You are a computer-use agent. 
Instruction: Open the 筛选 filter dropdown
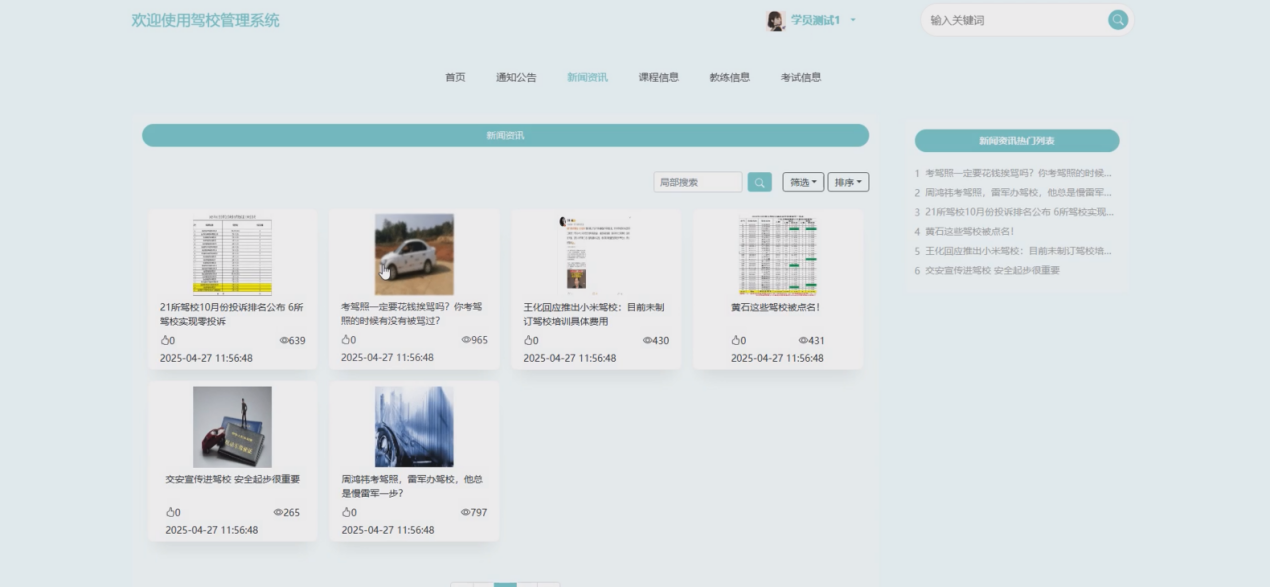click(x=803, y=182)
